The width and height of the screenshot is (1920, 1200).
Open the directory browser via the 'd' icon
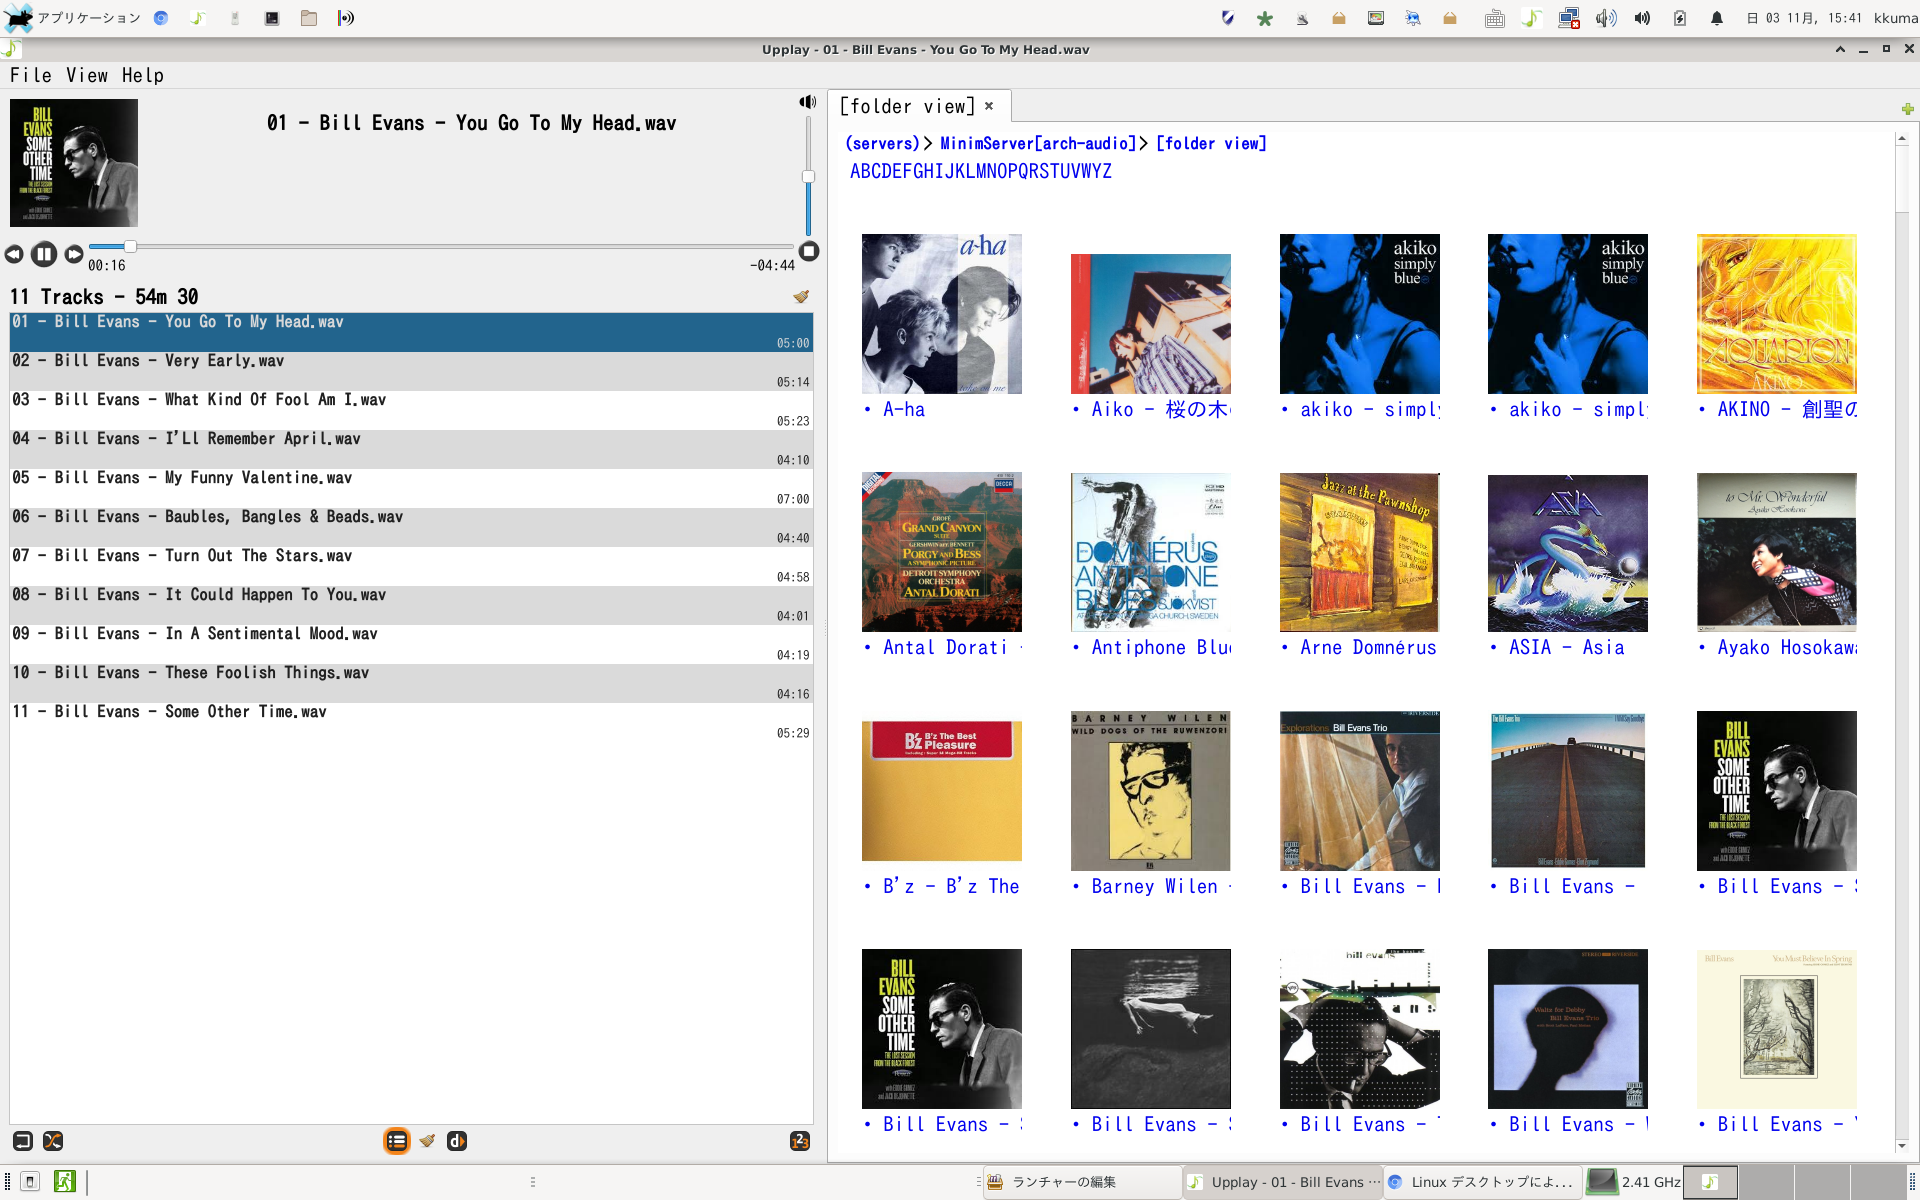[x=457, y=1141]
